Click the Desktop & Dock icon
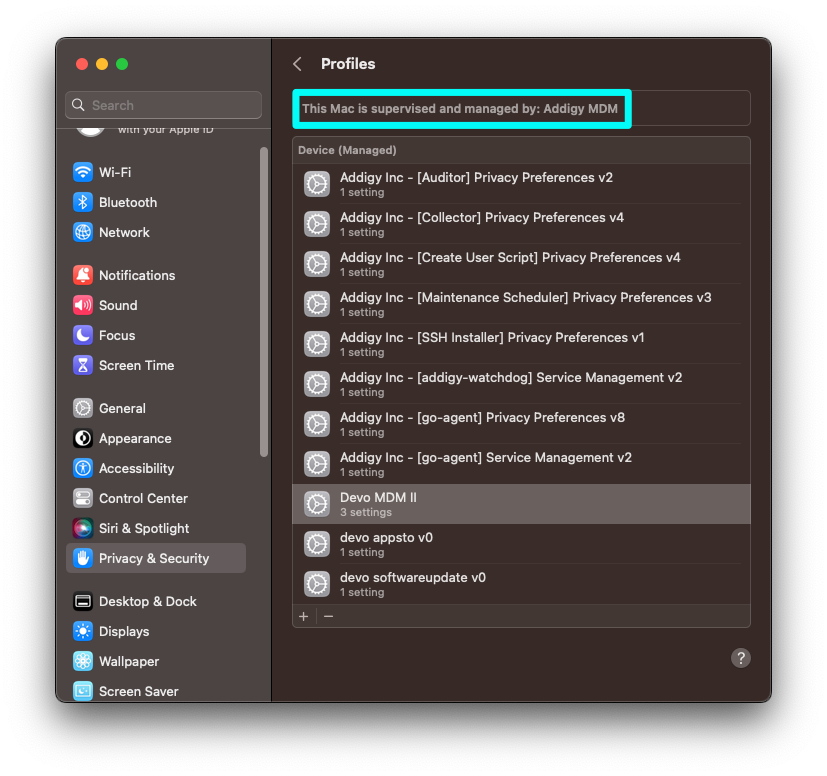Image resolution: width=827 pixels, height=776 pixels. [83, 601]
